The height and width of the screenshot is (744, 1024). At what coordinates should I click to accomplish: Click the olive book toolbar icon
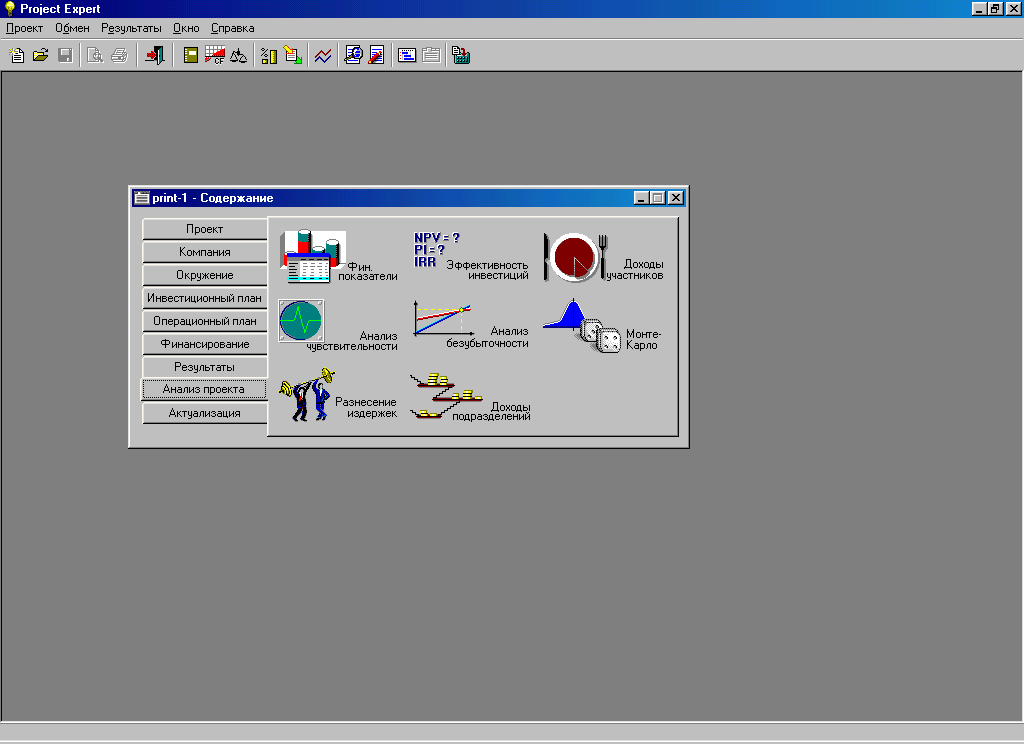pyautogui.click(x=191, y=56)
